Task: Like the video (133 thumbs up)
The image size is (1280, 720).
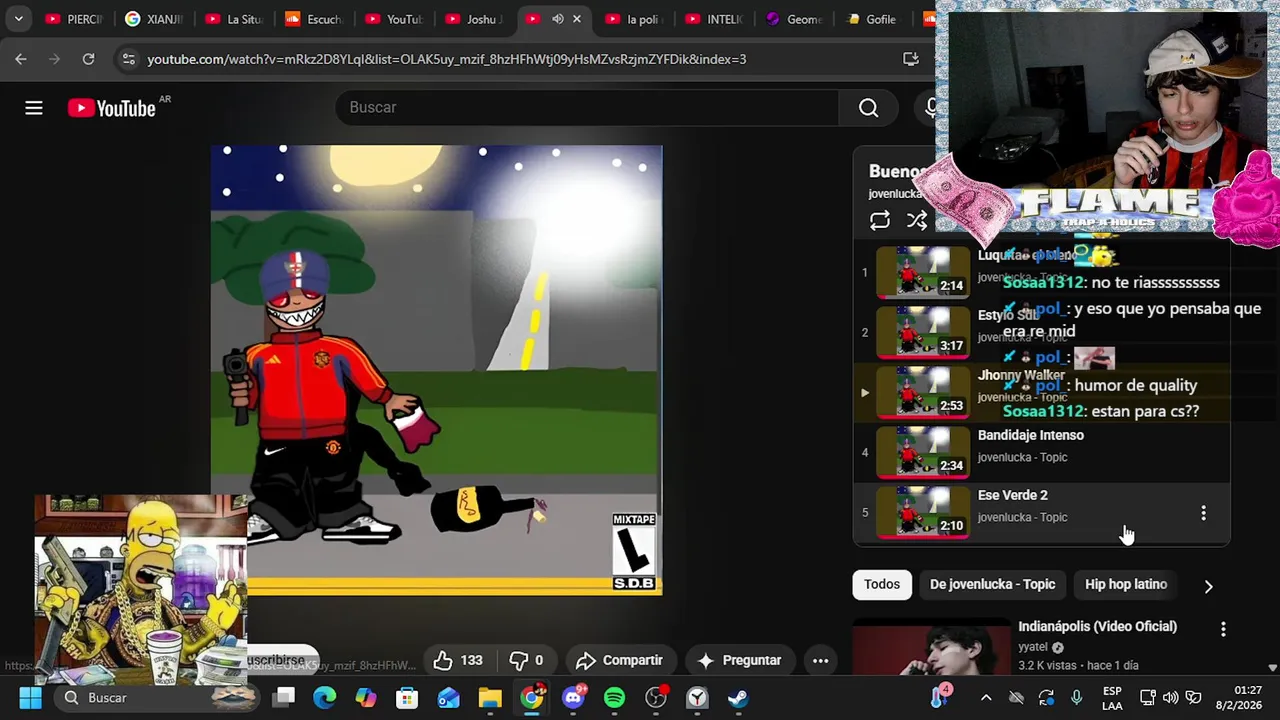Action: 458,660
